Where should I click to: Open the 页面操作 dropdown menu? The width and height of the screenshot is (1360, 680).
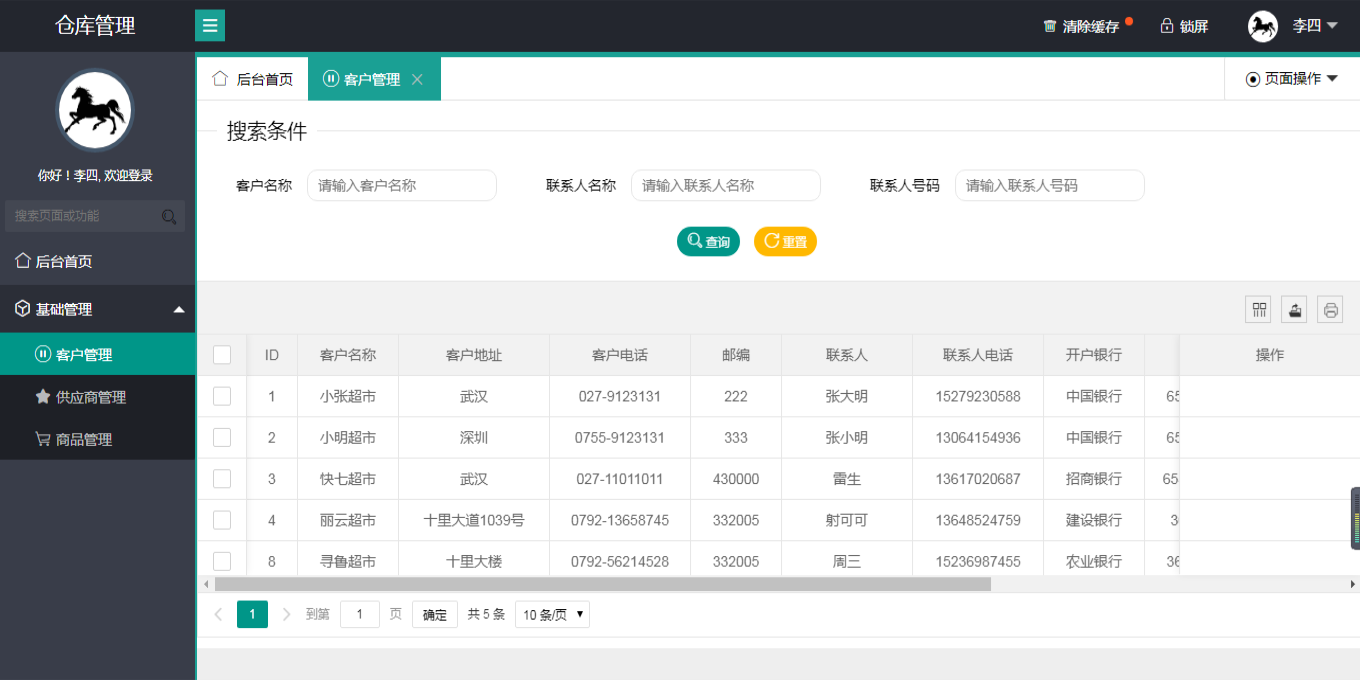click(1292, 79)
